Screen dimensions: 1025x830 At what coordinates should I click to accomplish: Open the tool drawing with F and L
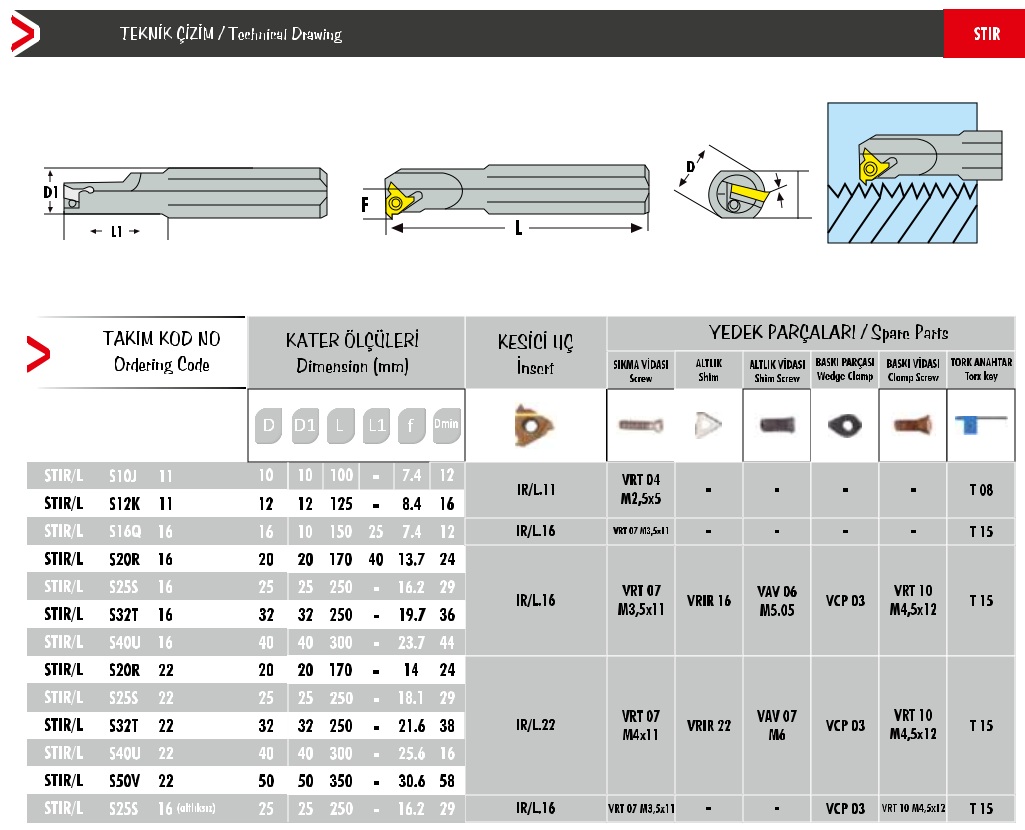click(505, 199)
